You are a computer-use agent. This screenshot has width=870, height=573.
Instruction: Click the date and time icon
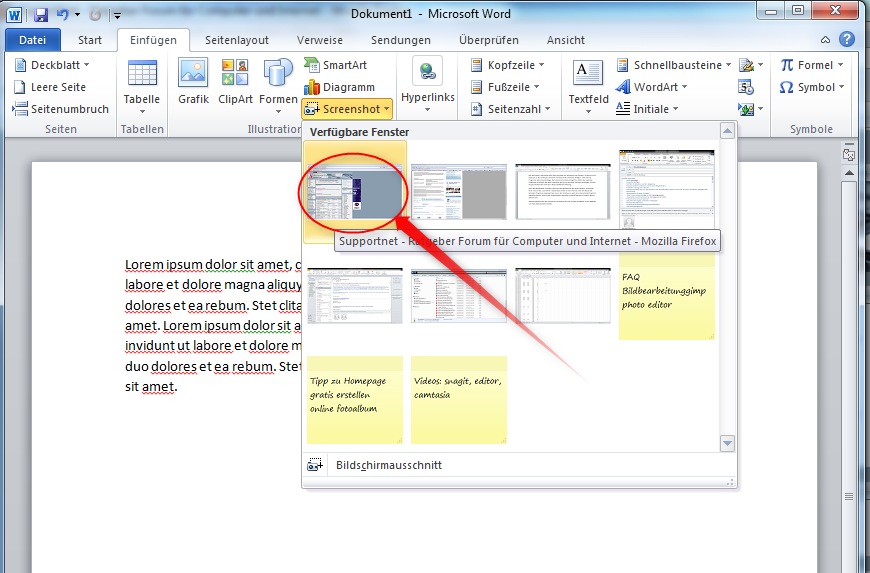(x=746, y=87)
